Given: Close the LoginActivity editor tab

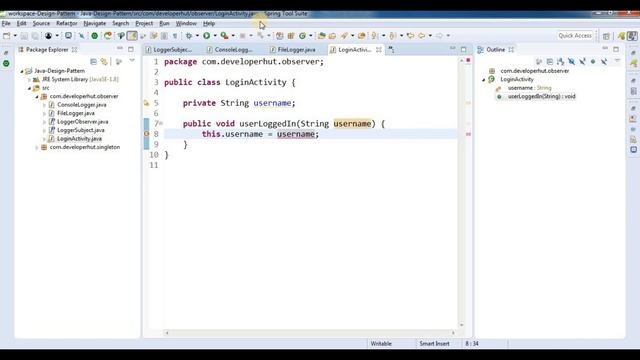Looking at the screenshot, I should [x=379, y=50].
